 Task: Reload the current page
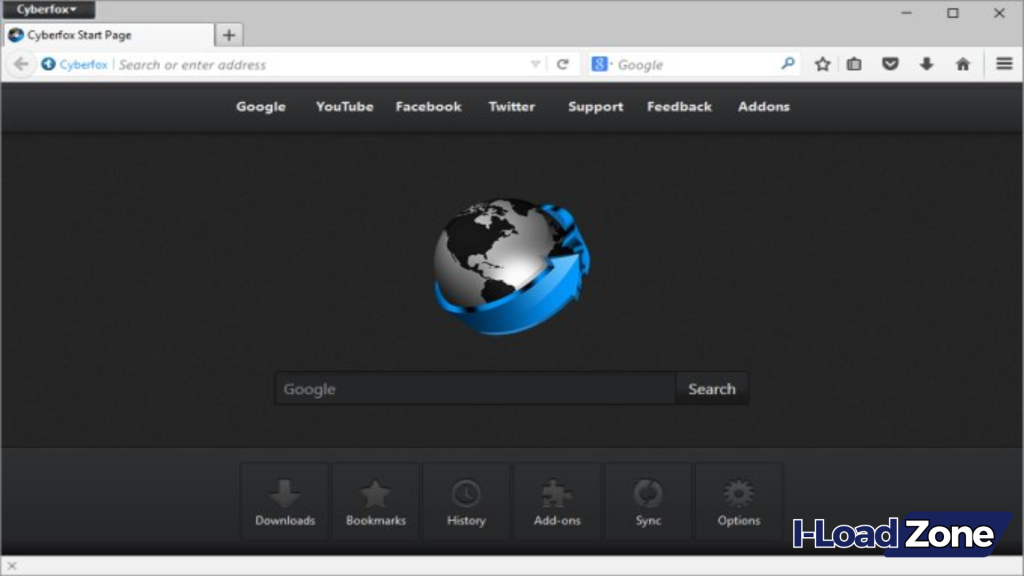pos(562,63)
